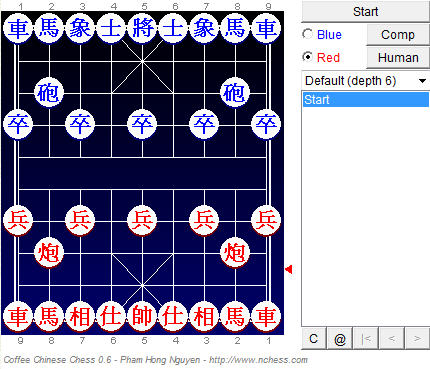Select the Start entry in move list
Screen dimensions: 430x369
(366, 100)
